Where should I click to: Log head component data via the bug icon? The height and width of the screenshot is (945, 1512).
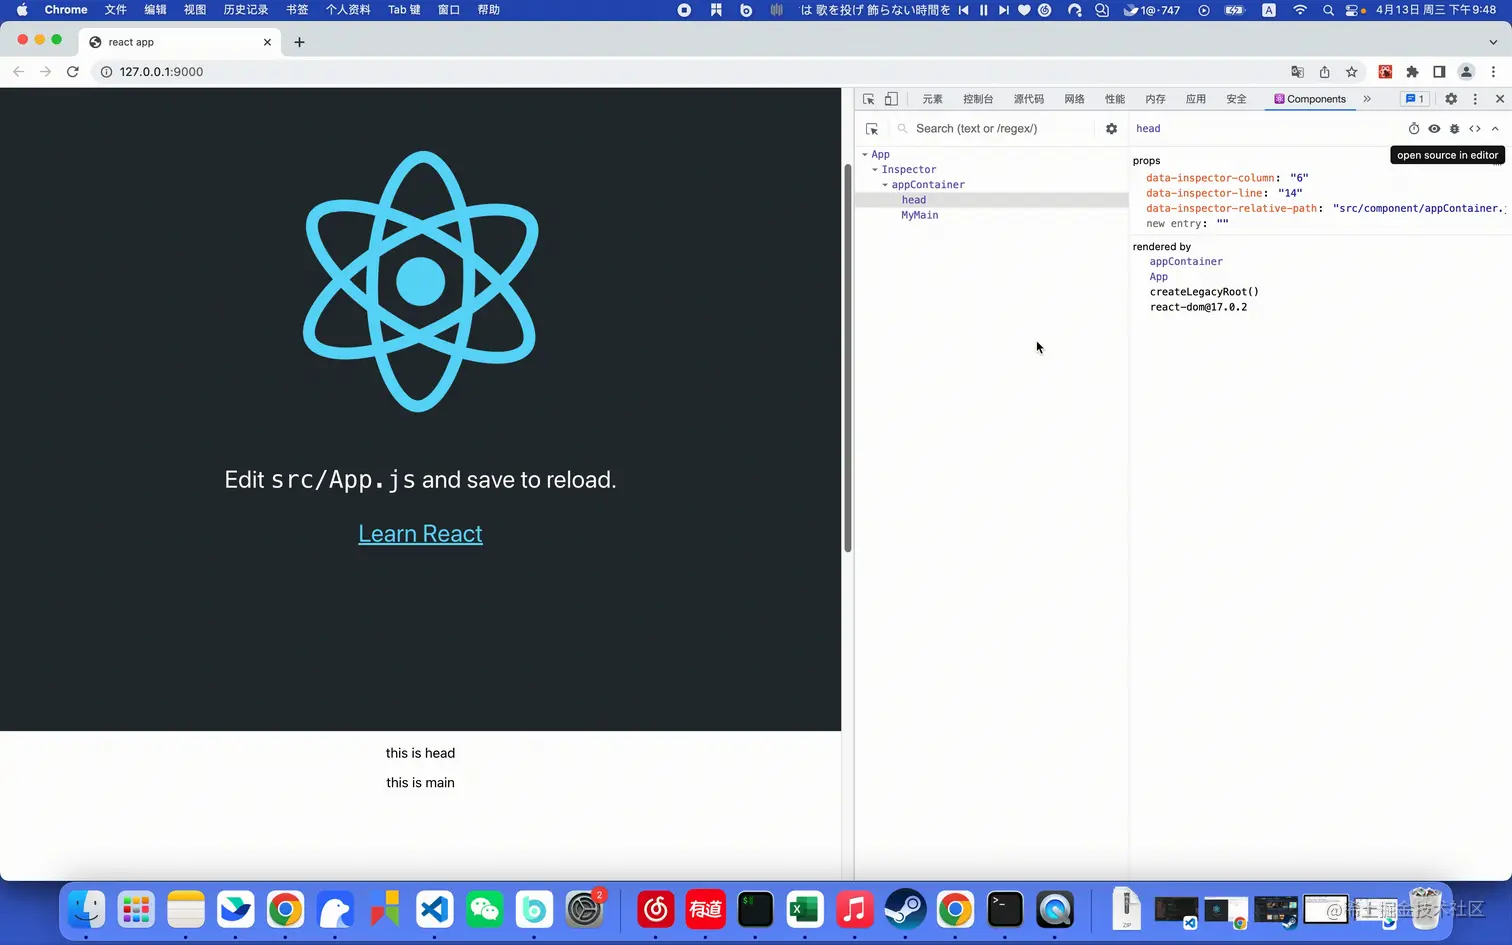(1455, 128)
